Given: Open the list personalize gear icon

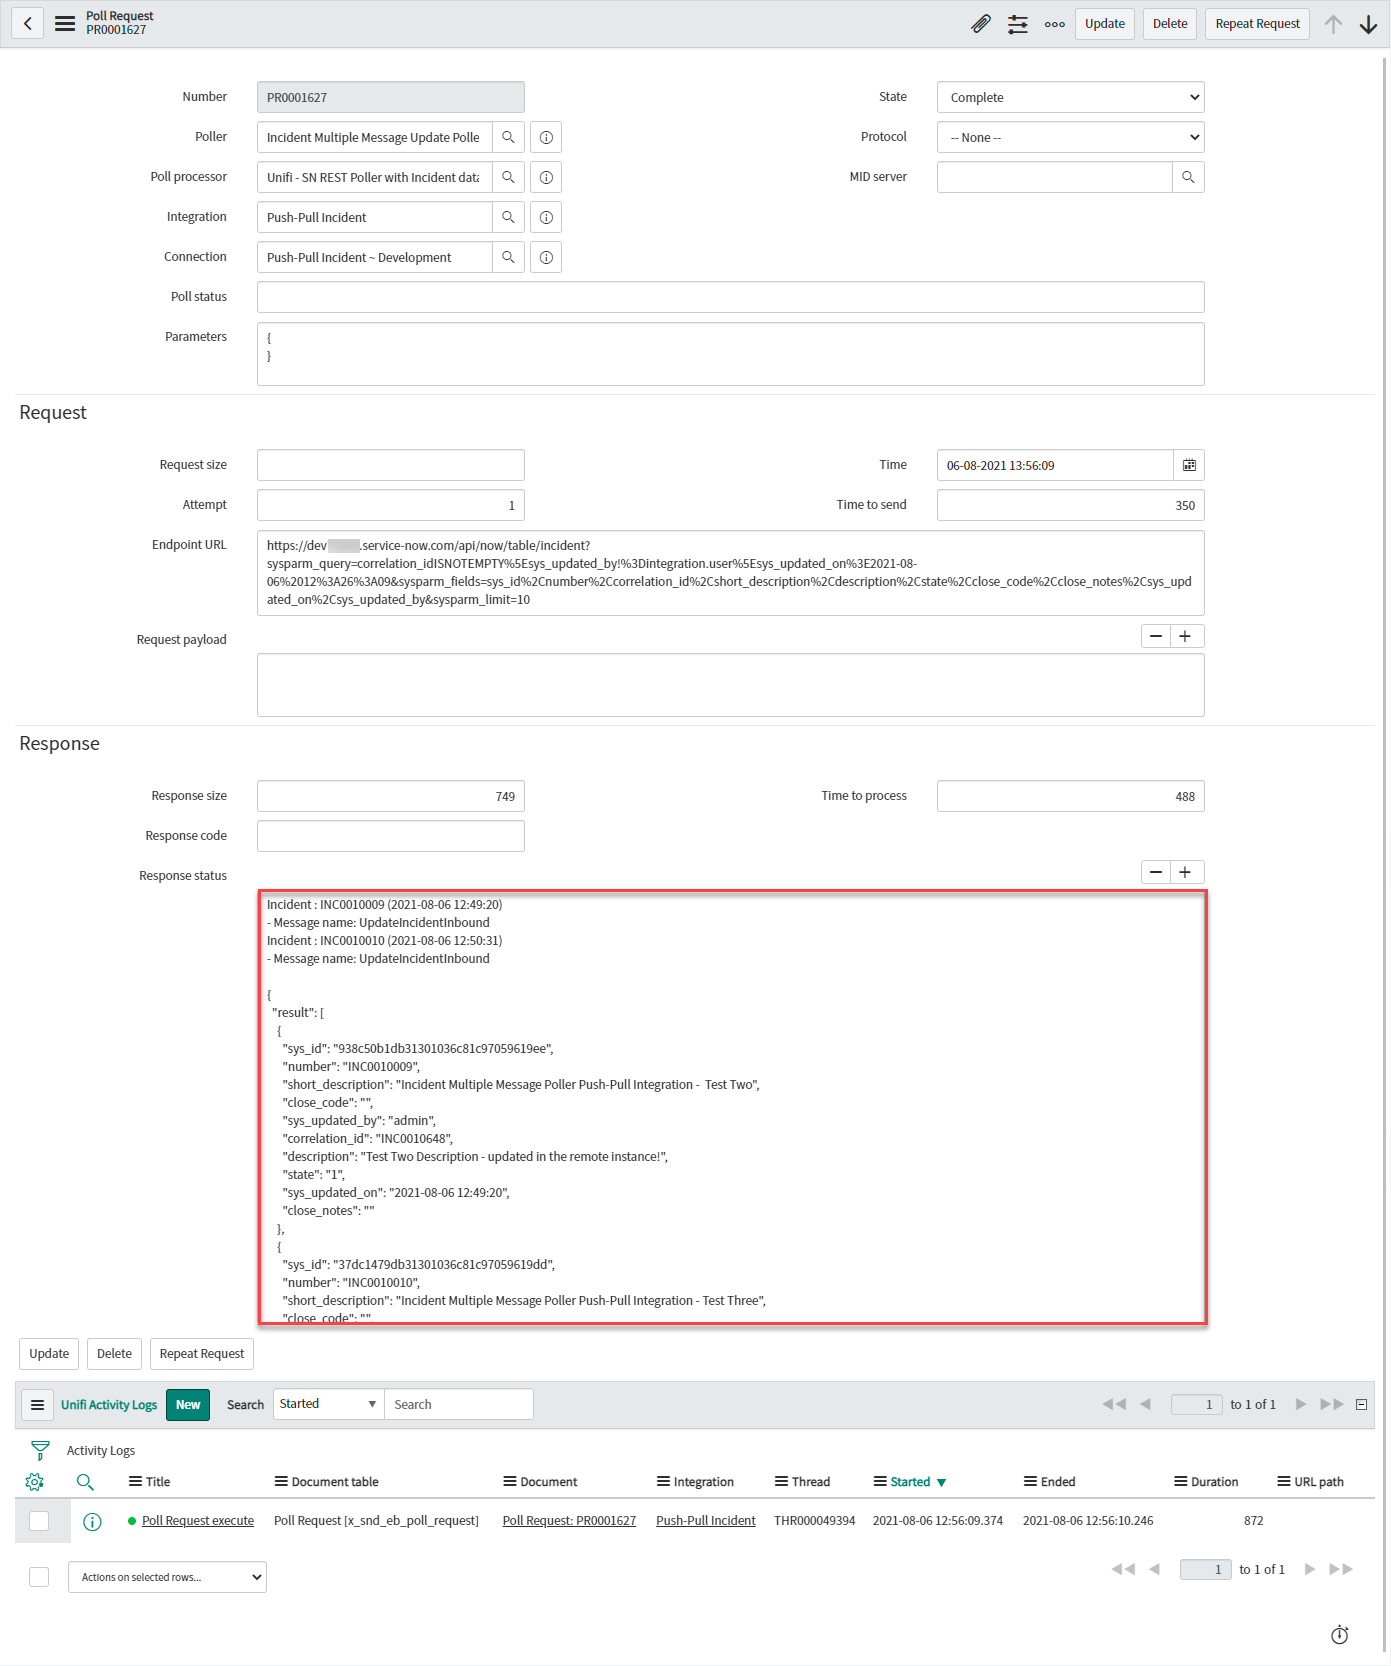Looking at the screenshot, I should click(35, 1482).
